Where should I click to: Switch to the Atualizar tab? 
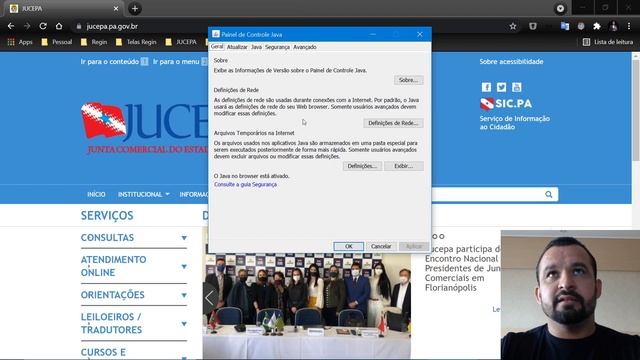237,47
